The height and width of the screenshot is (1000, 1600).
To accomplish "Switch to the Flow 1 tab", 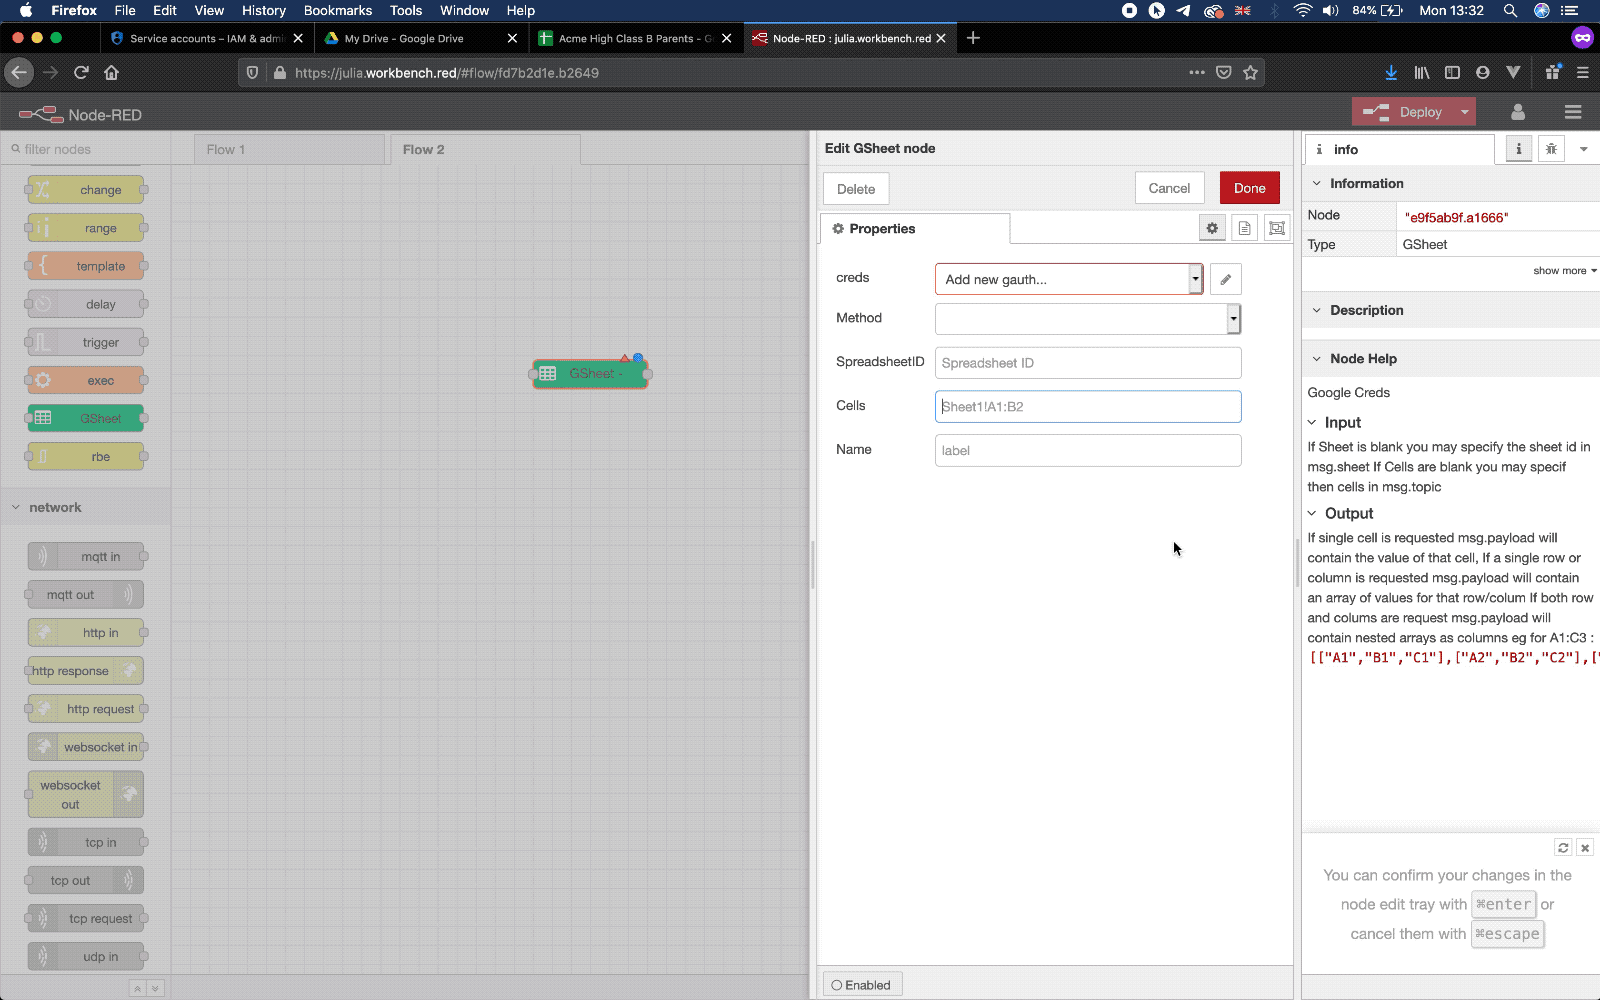I will coord(289,149).
